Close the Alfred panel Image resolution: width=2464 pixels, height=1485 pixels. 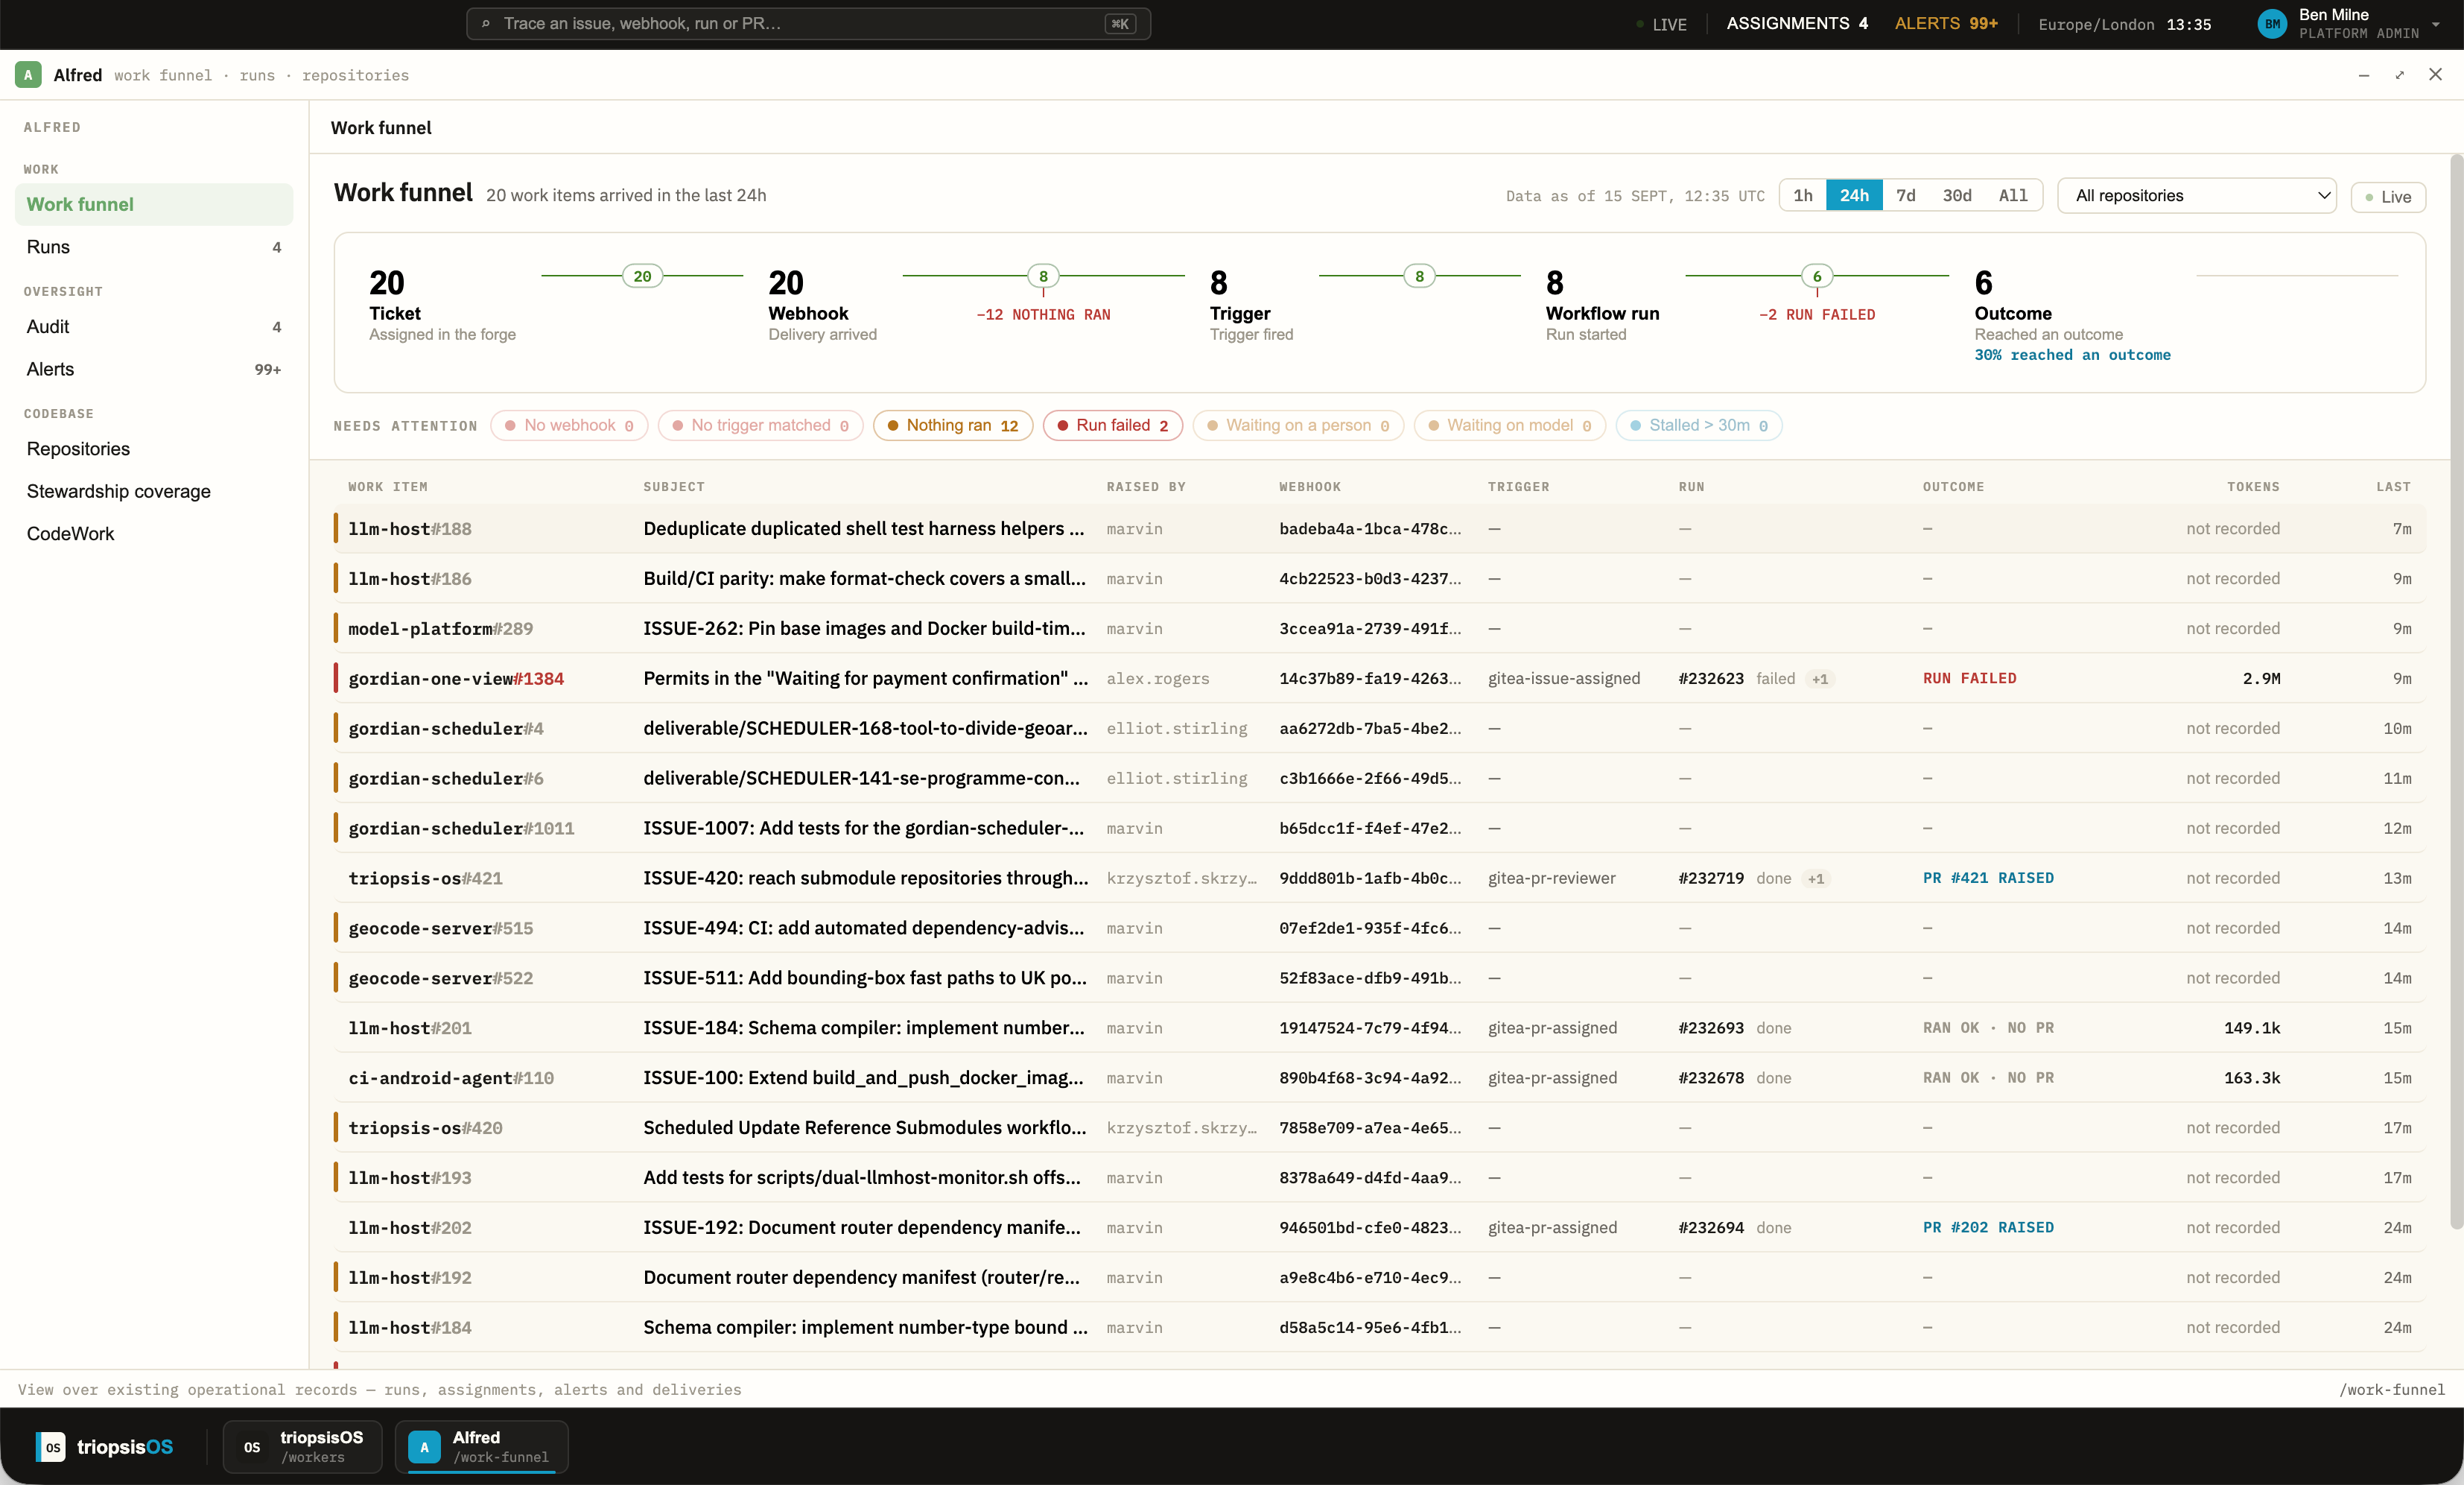click(x=2435, y=75)
